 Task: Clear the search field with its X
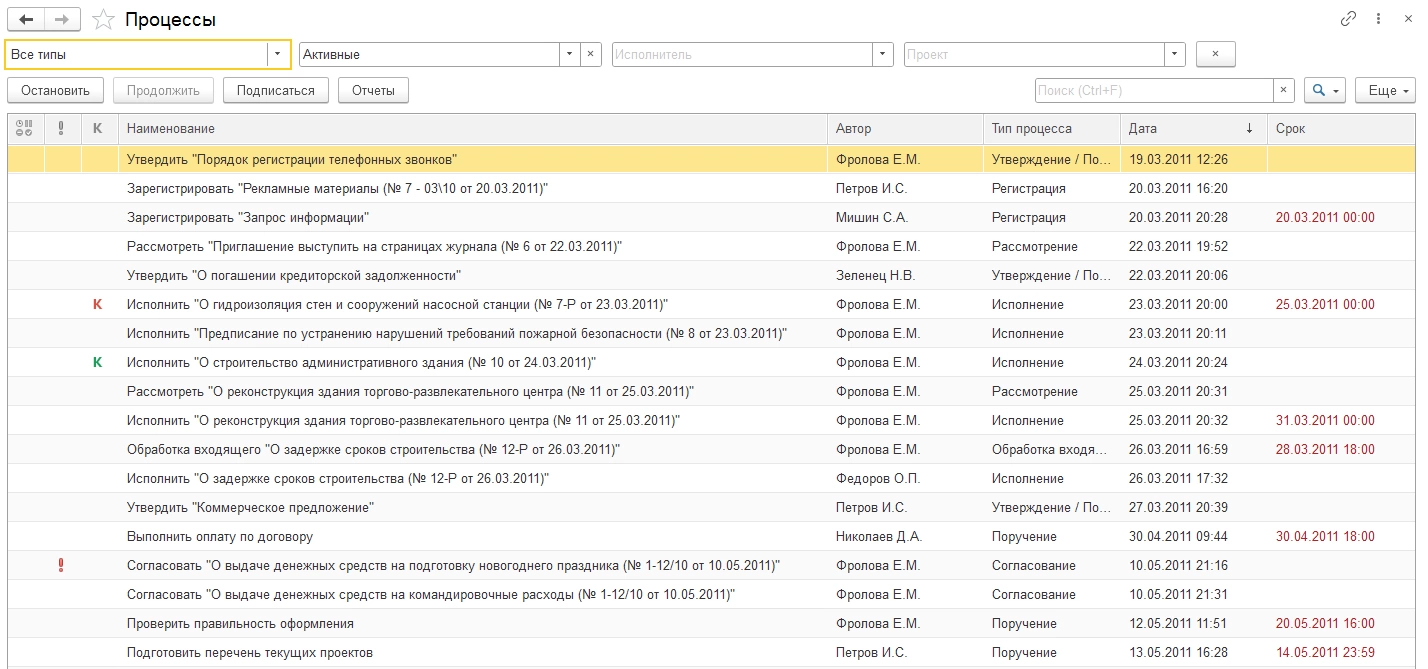coord(1284,91)
